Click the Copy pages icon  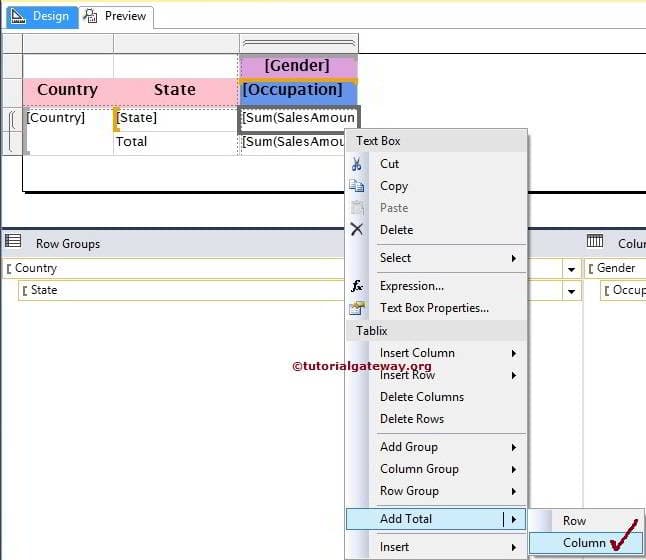[357, 186]
